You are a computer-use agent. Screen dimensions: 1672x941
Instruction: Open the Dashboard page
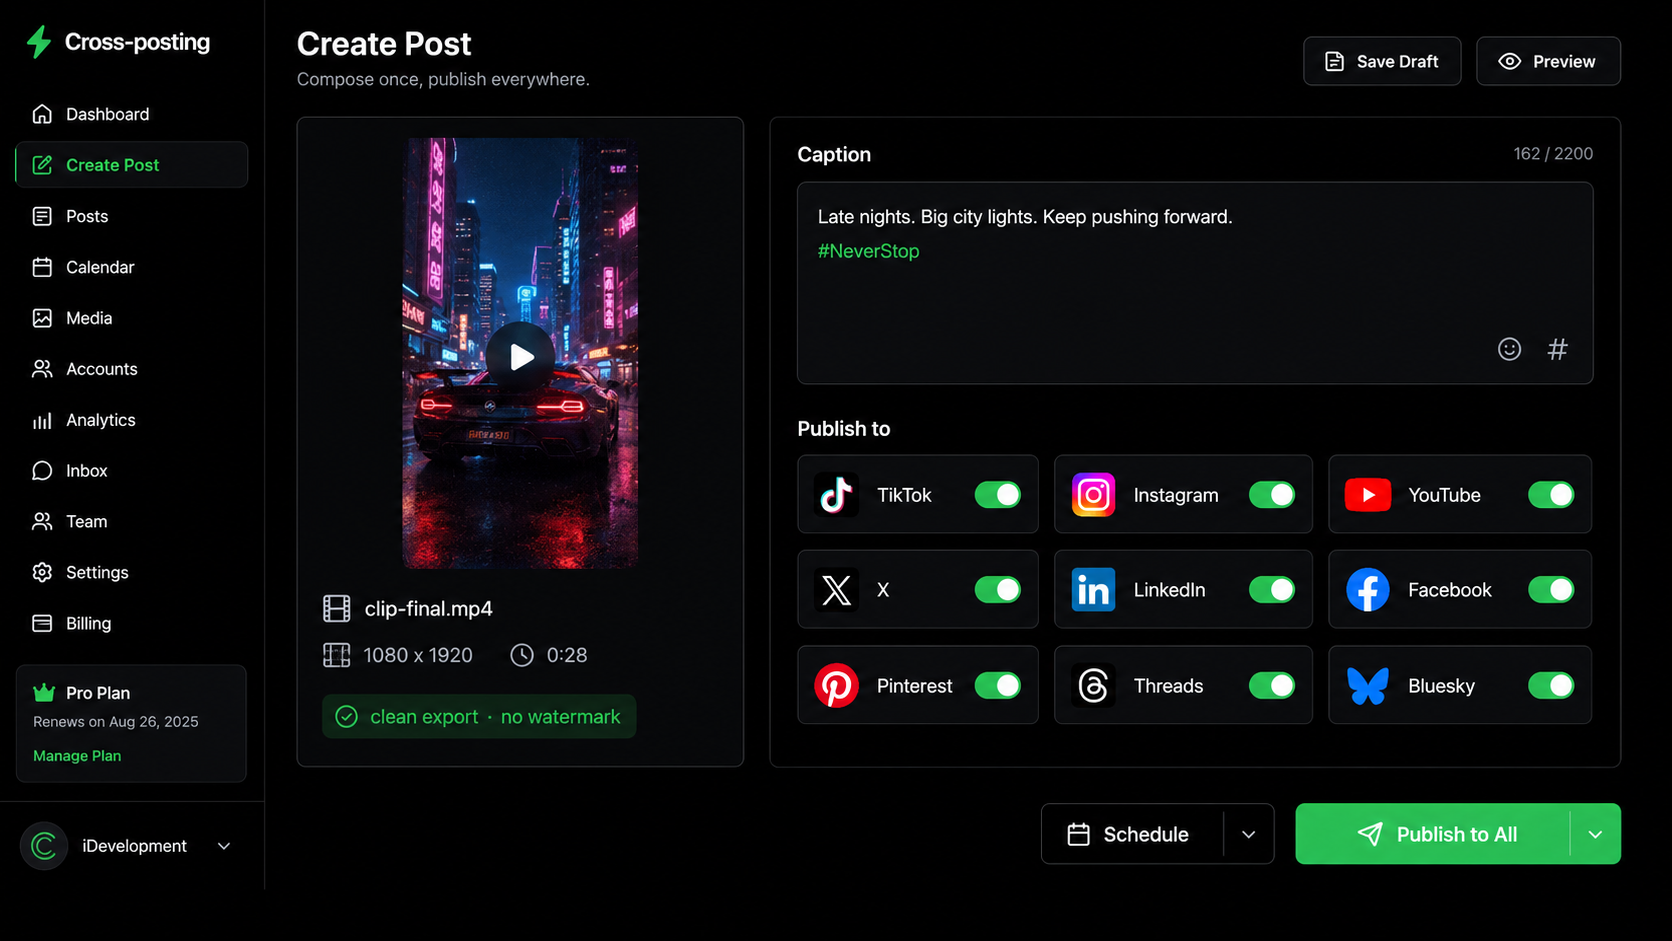(x=131, y=114)
